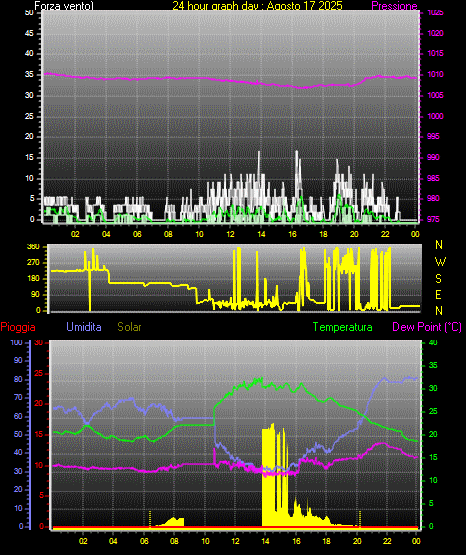Click the E compass direction label
Screen dimensions: 466x555
coord(438,294)
